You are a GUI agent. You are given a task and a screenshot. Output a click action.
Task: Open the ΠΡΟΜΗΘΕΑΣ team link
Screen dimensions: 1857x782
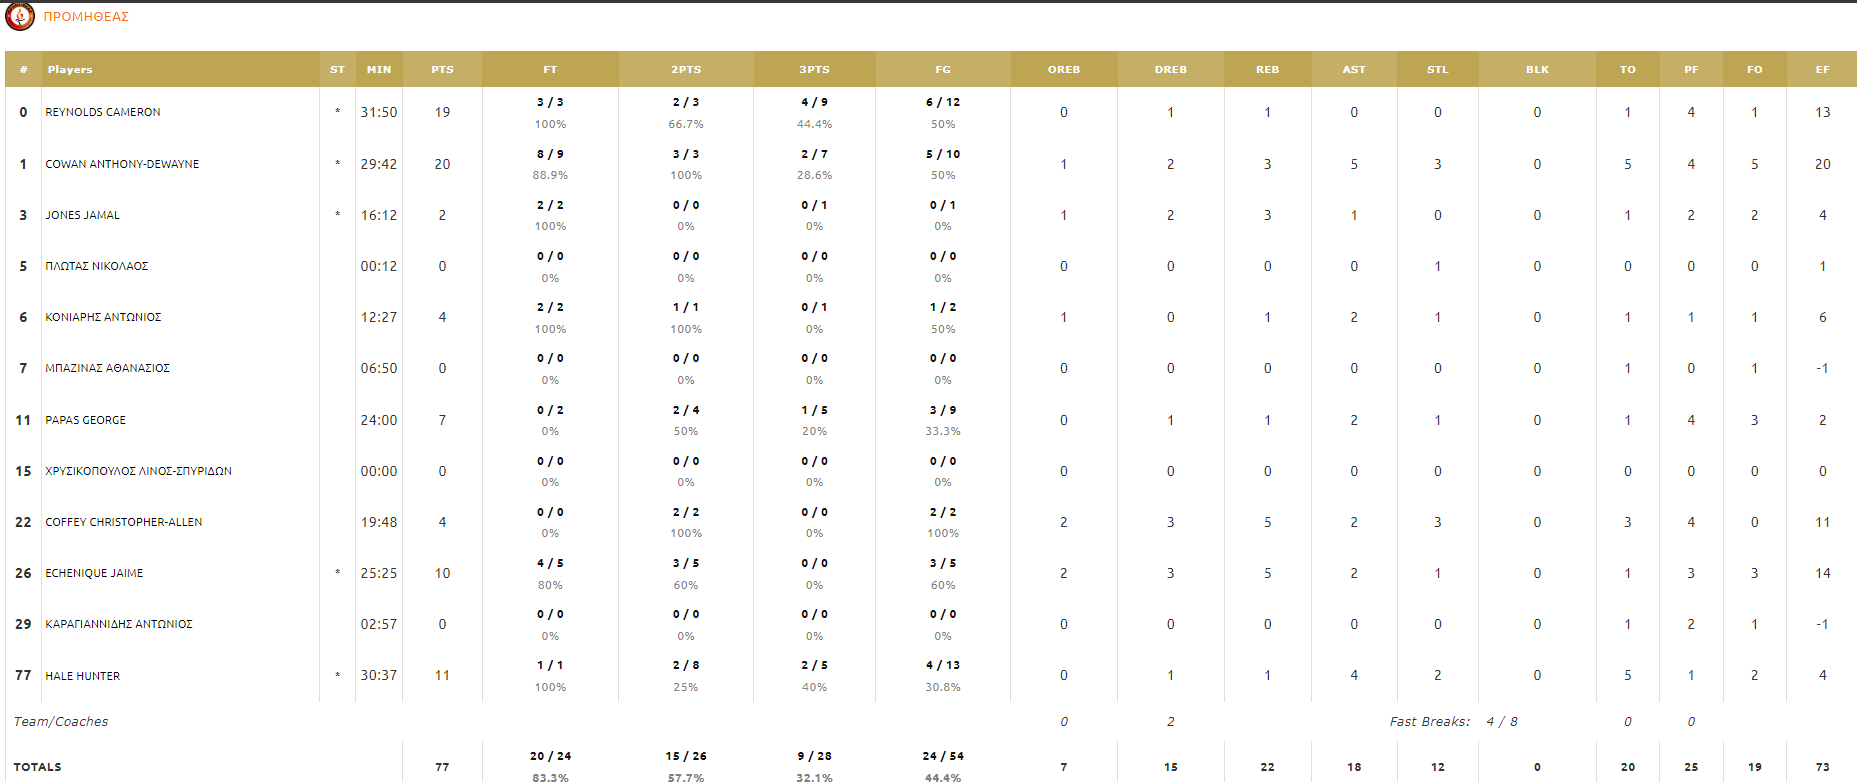86,17
